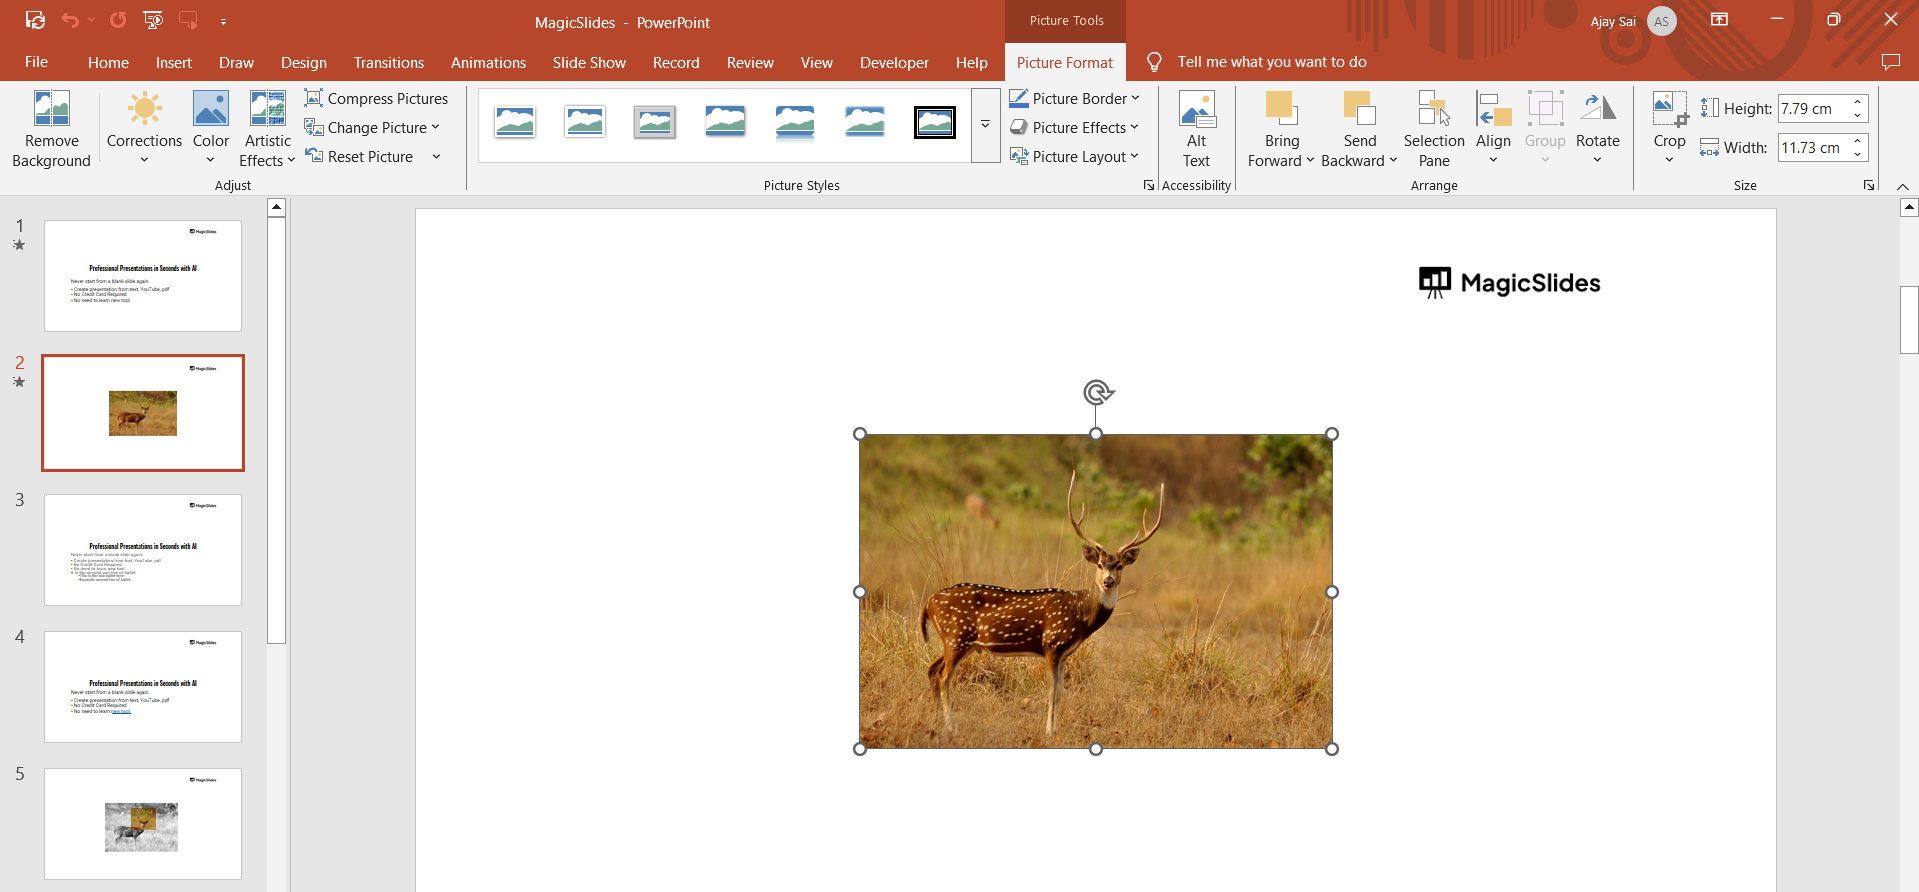The height and width of the screenshot is (892, 1919).
Task: Expand the Picture Styles gallery
Action: (x=985, y=124)
